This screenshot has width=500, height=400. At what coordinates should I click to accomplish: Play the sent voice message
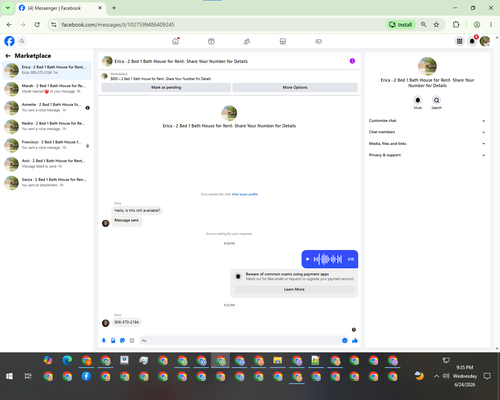pyautogui.click(x=308, y=259)
